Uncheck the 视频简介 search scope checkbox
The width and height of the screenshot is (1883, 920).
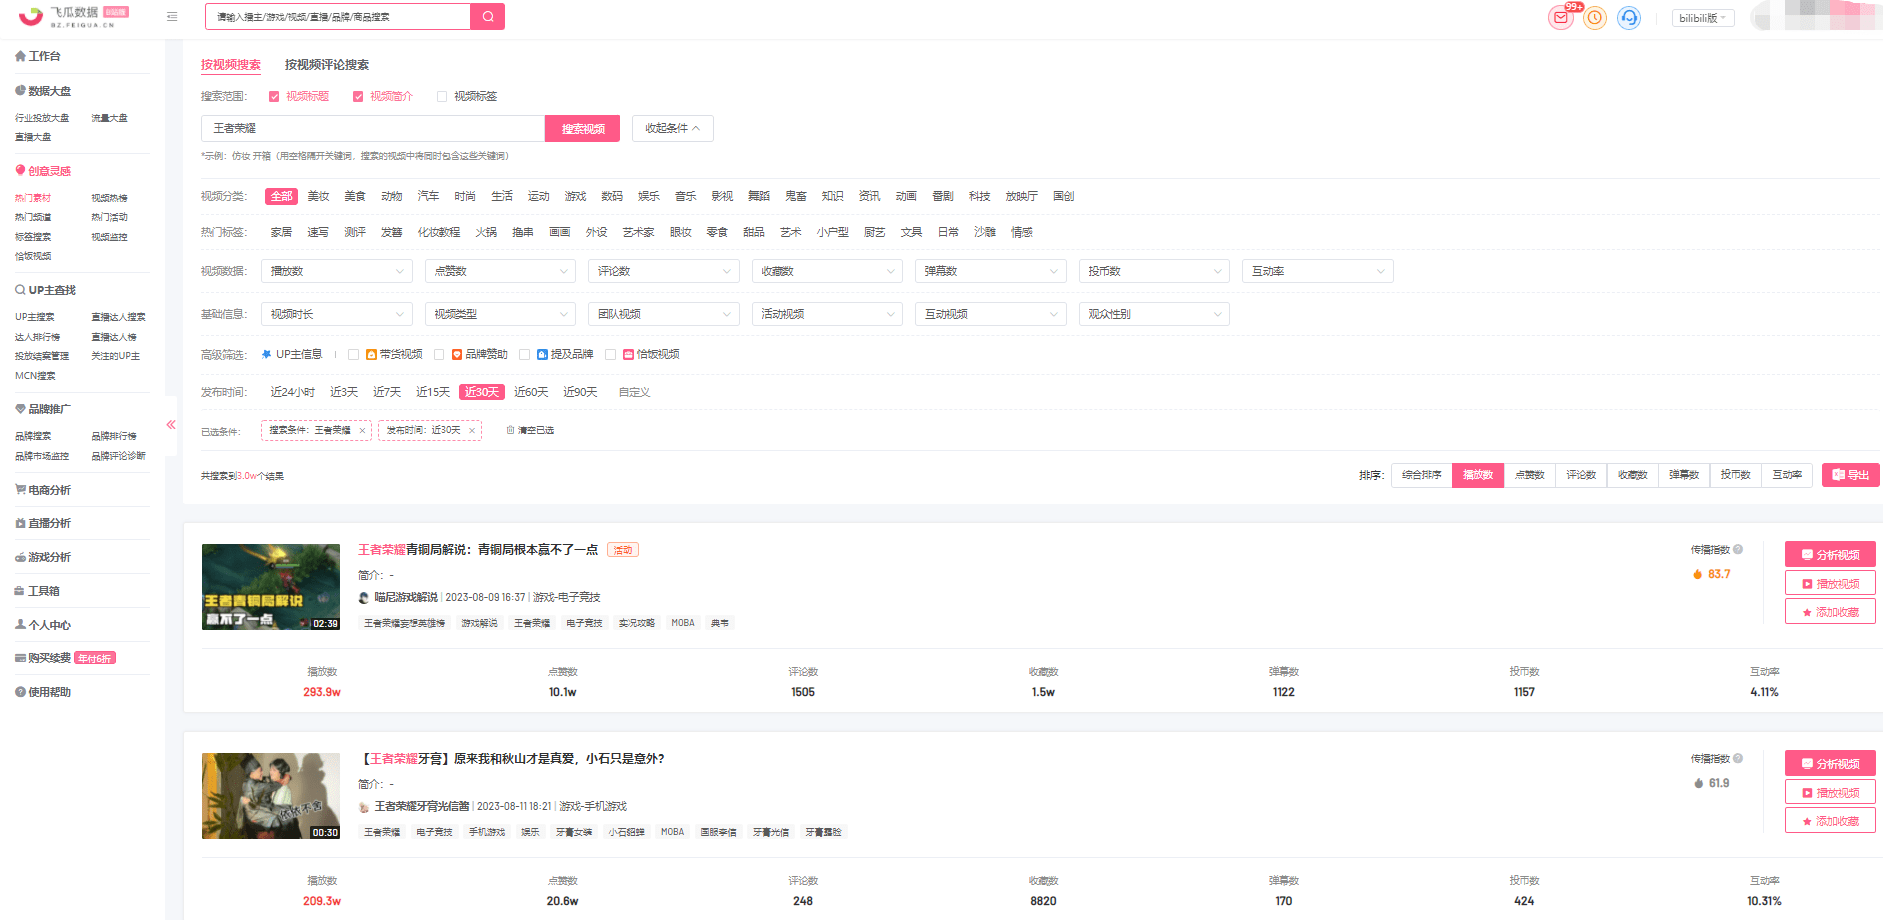point(358,97)
